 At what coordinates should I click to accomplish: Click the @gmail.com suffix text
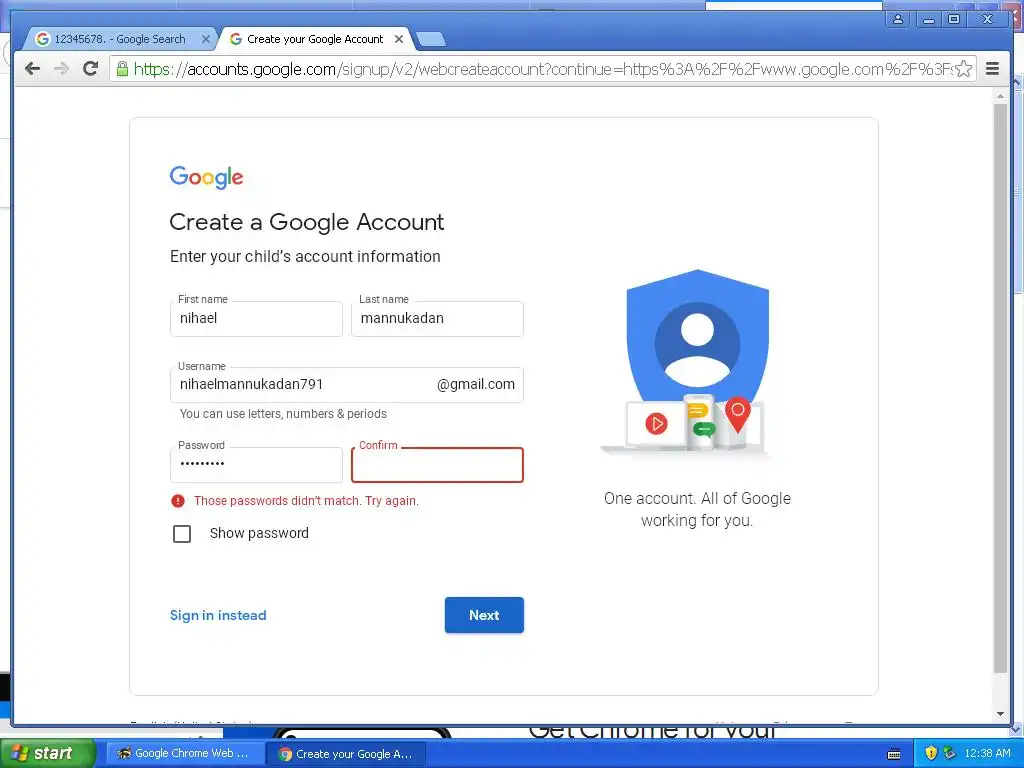click(476, 385)
